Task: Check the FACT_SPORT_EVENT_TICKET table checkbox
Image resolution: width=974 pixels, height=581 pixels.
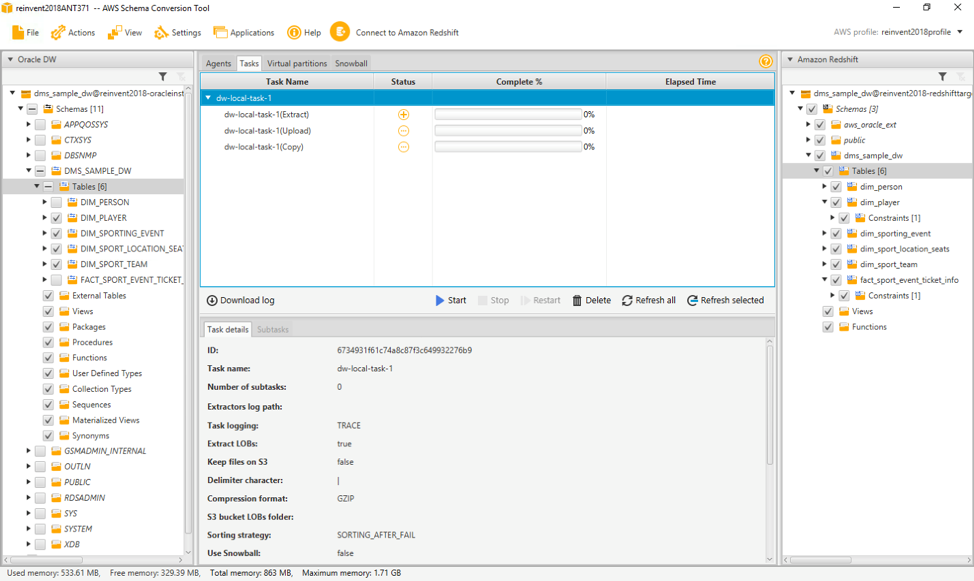Action: click(x=57, y=280)
